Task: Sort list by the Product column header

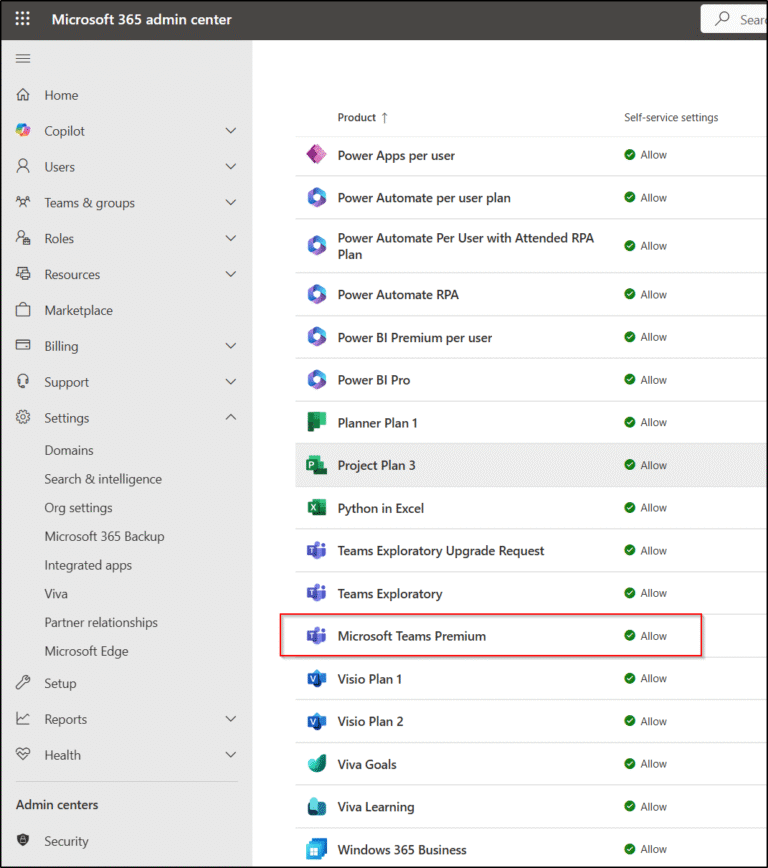Action: pyautogui.click(x=356, y=117)
